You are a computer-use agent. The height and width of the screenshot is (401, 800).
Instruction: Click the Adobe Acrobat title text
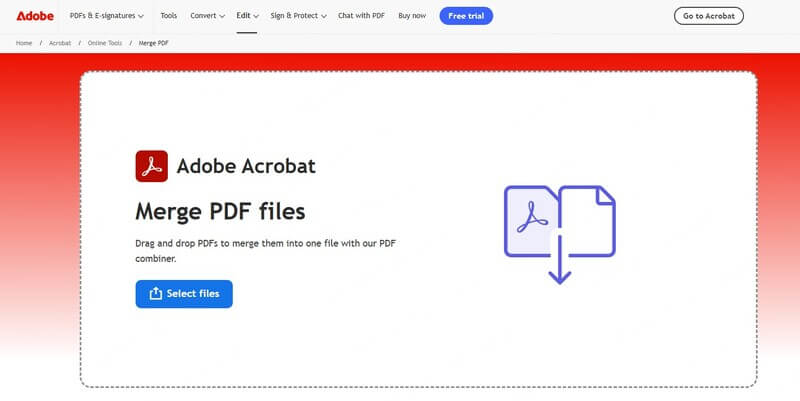(x=246, y=166)
